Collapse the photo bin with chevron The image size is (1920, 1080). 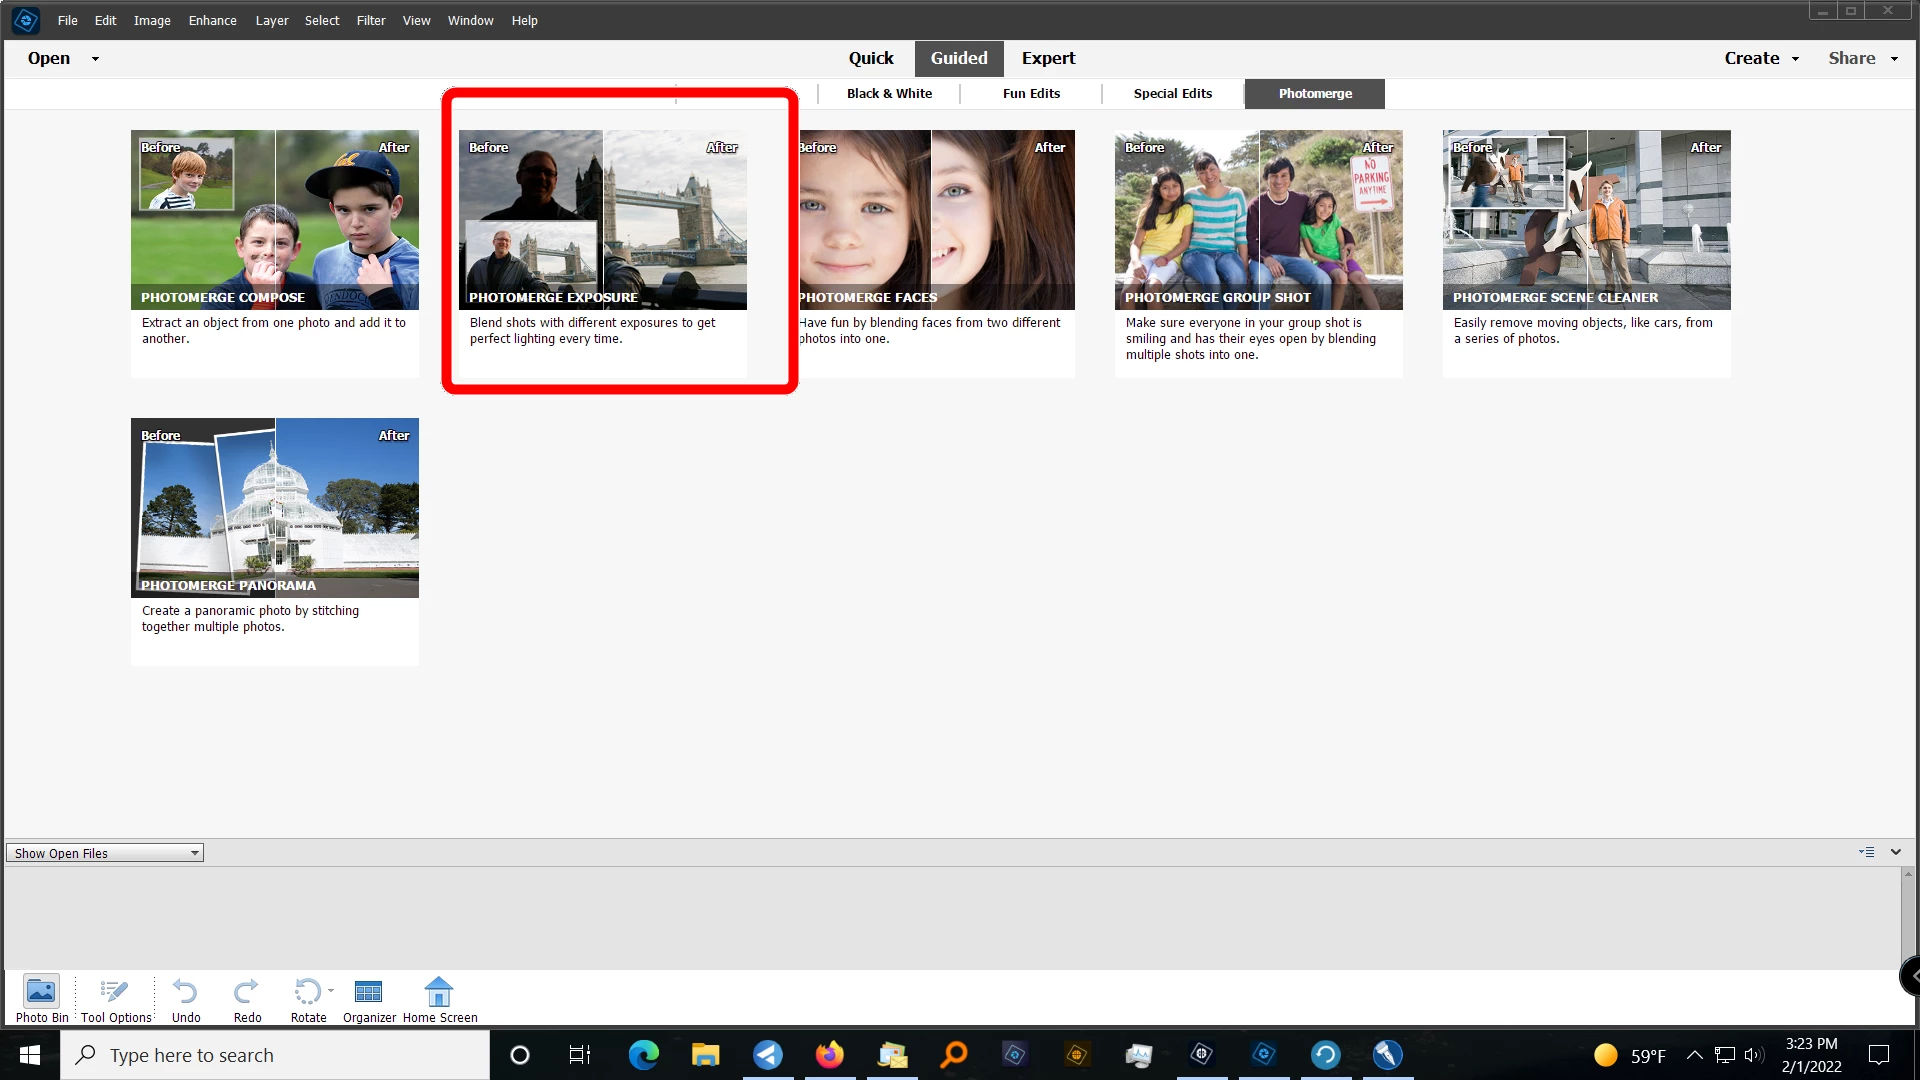[1896, 852]
